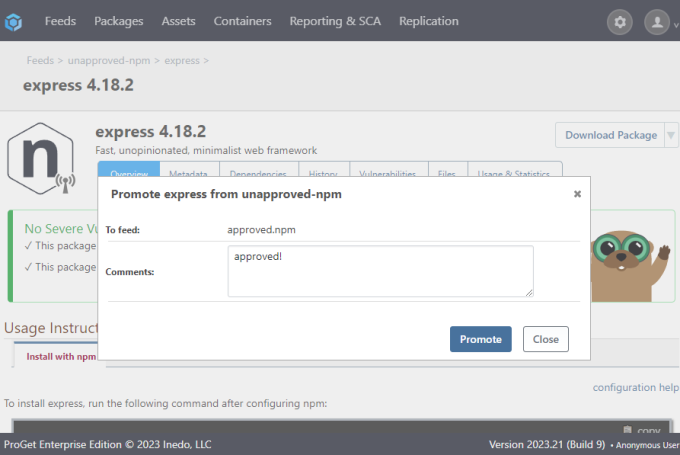Click into the Comments text box

pyautogui.click(x=380, y=271)
